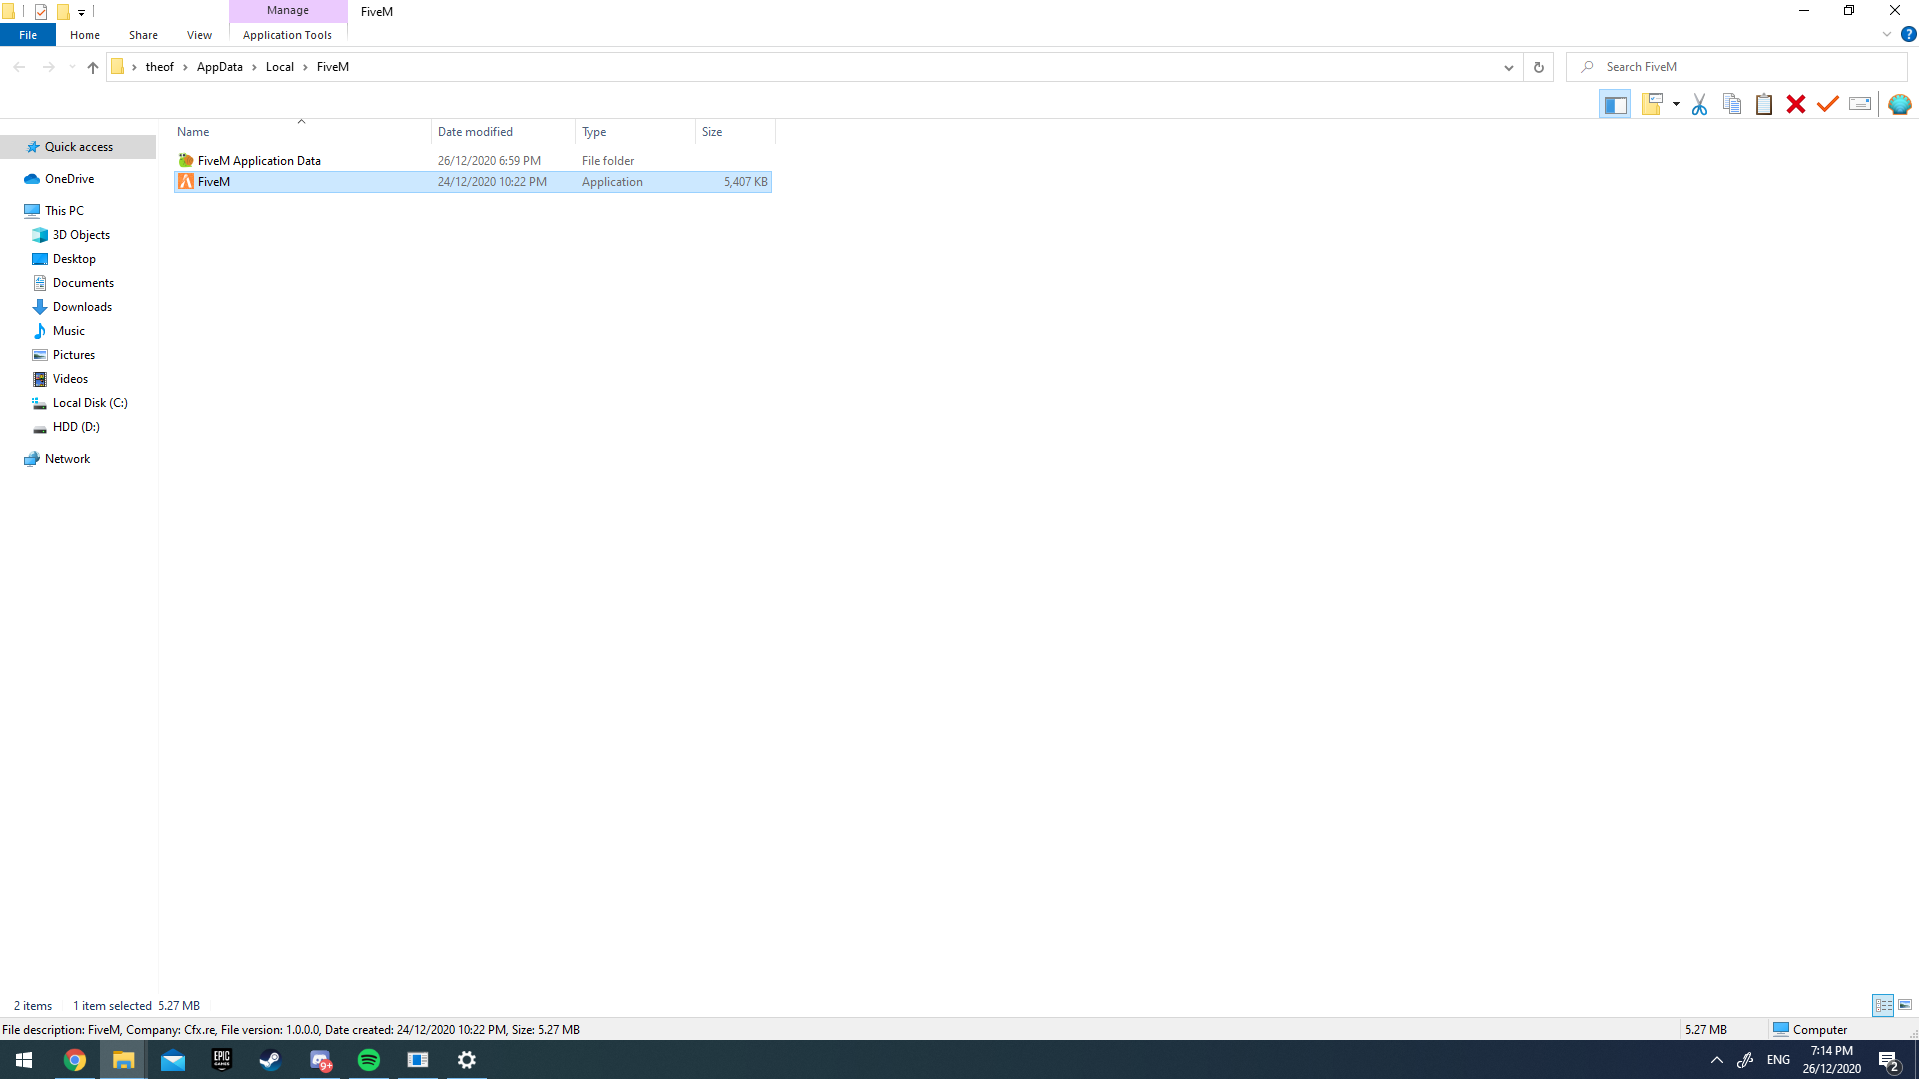Switch to Details view button

pos(1883,1005)
